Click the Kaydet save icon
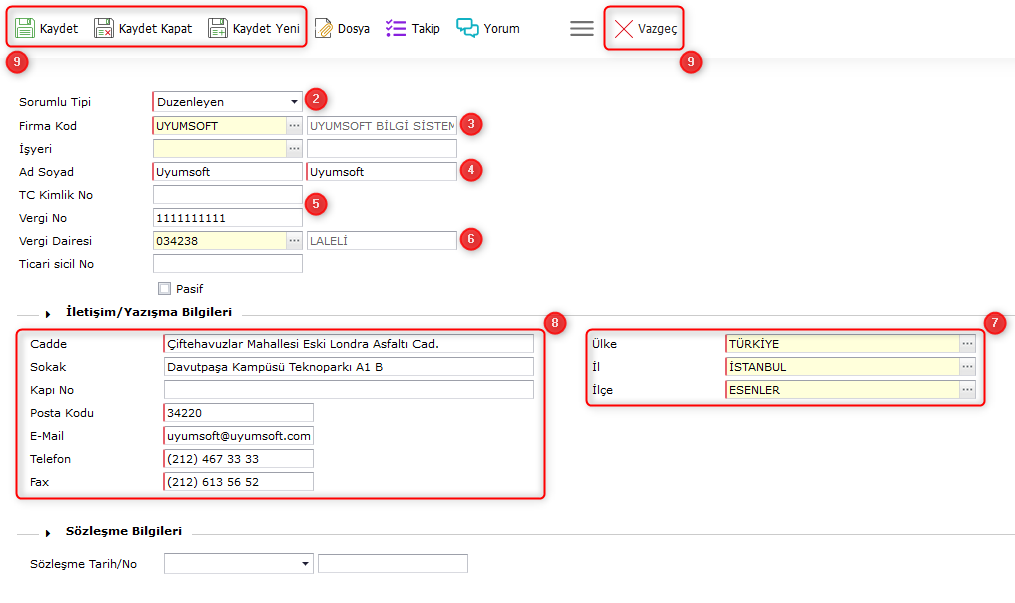 click(x=25, y=28)
